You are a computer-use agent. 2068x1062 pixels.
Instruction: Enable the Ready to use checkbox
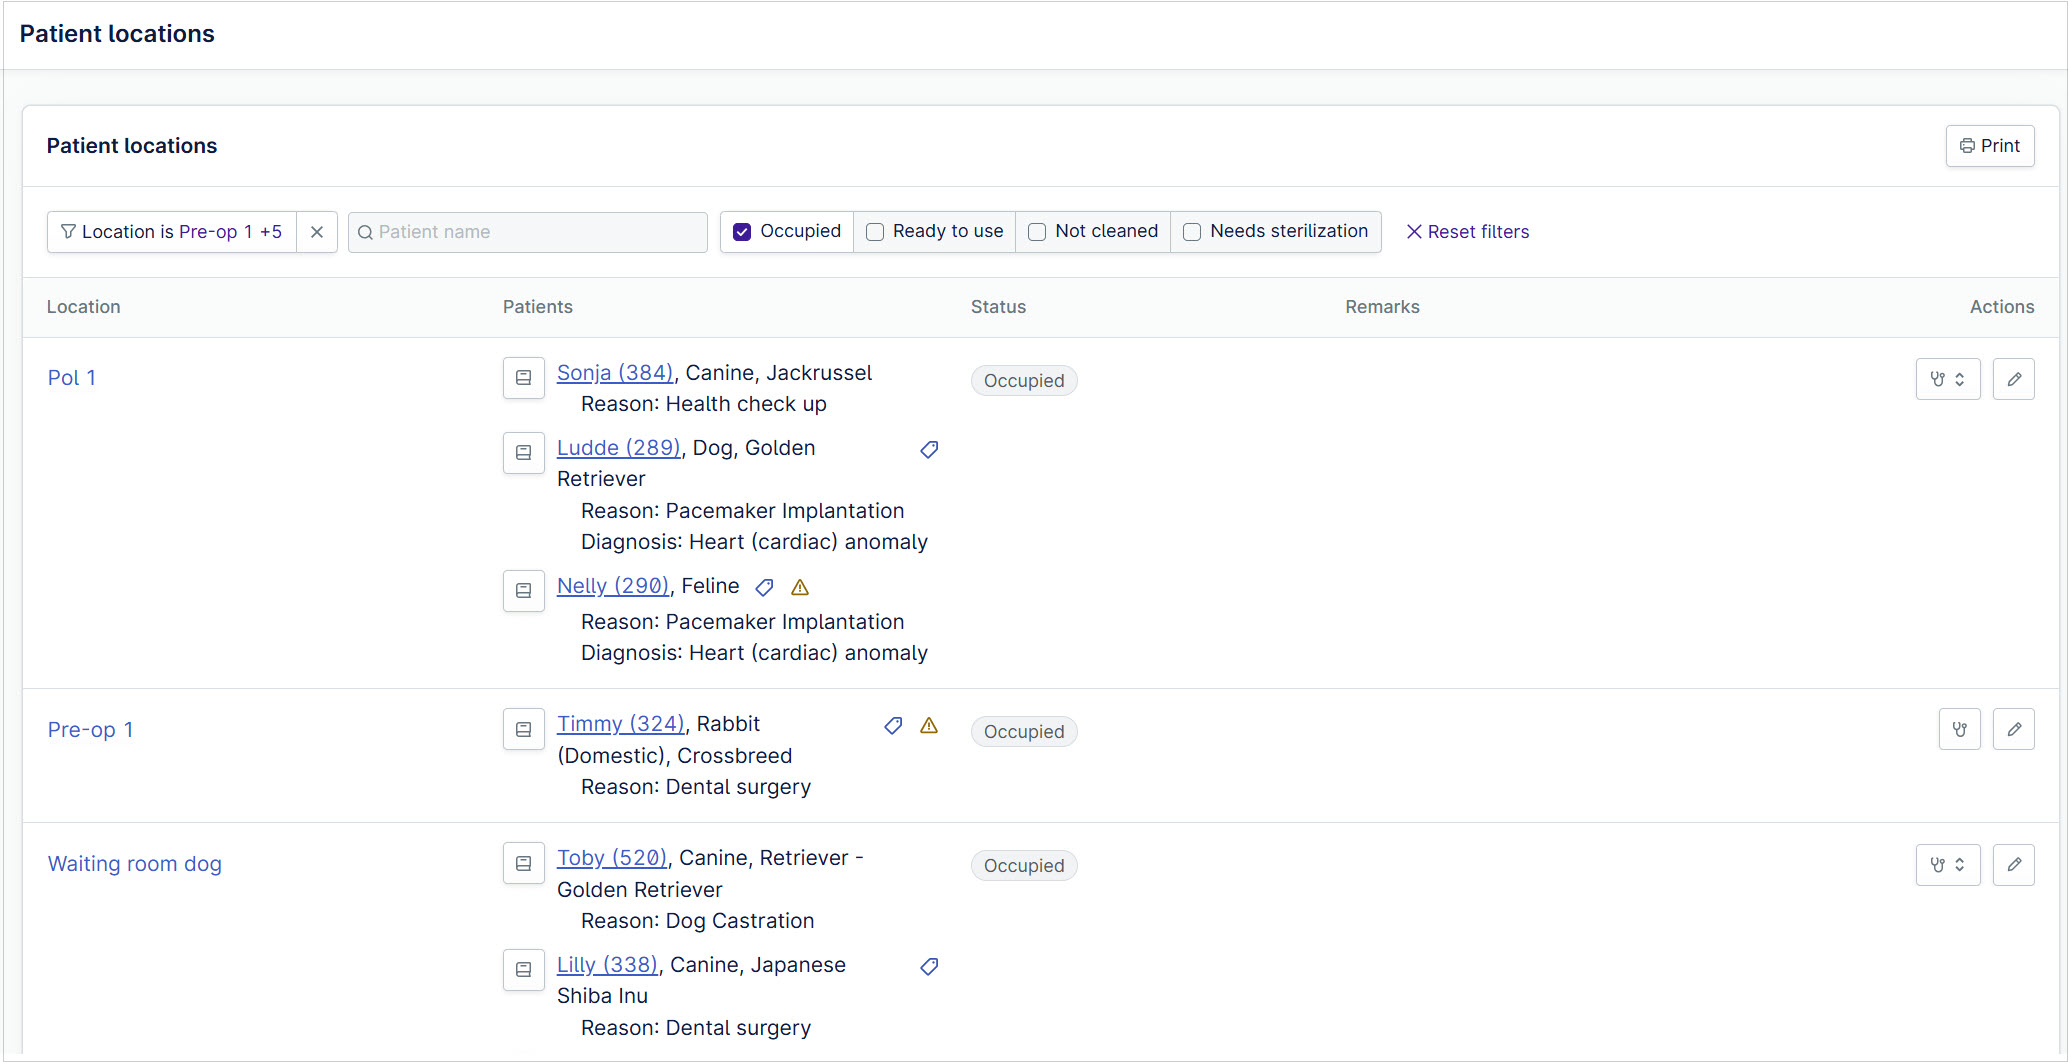point(875,232)
